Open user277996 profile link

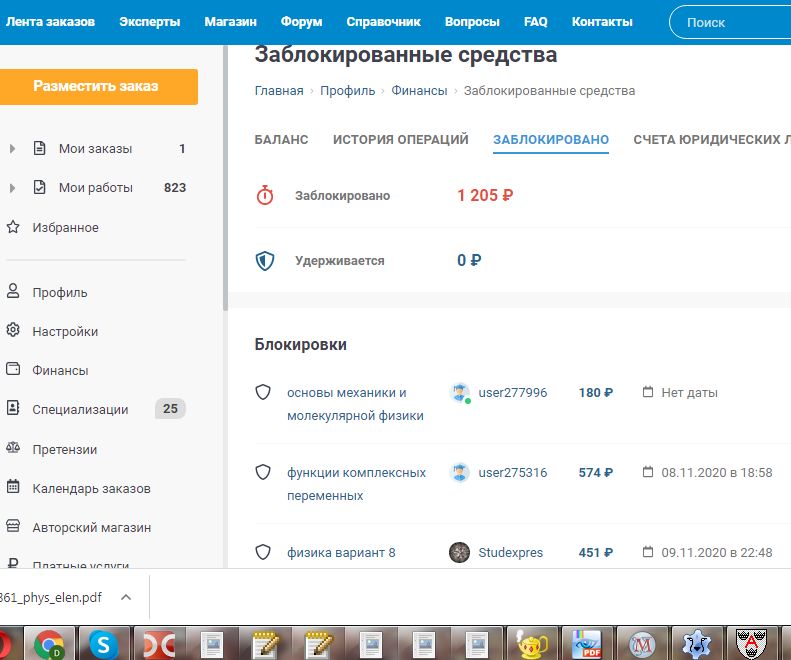coord(512,393)
